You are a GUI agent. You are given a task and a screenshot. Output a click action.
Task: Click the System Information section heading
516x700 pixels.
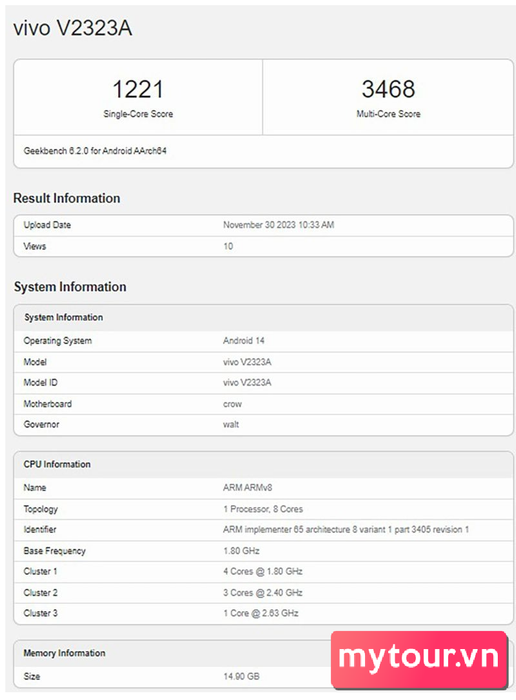tap(70, 287)
